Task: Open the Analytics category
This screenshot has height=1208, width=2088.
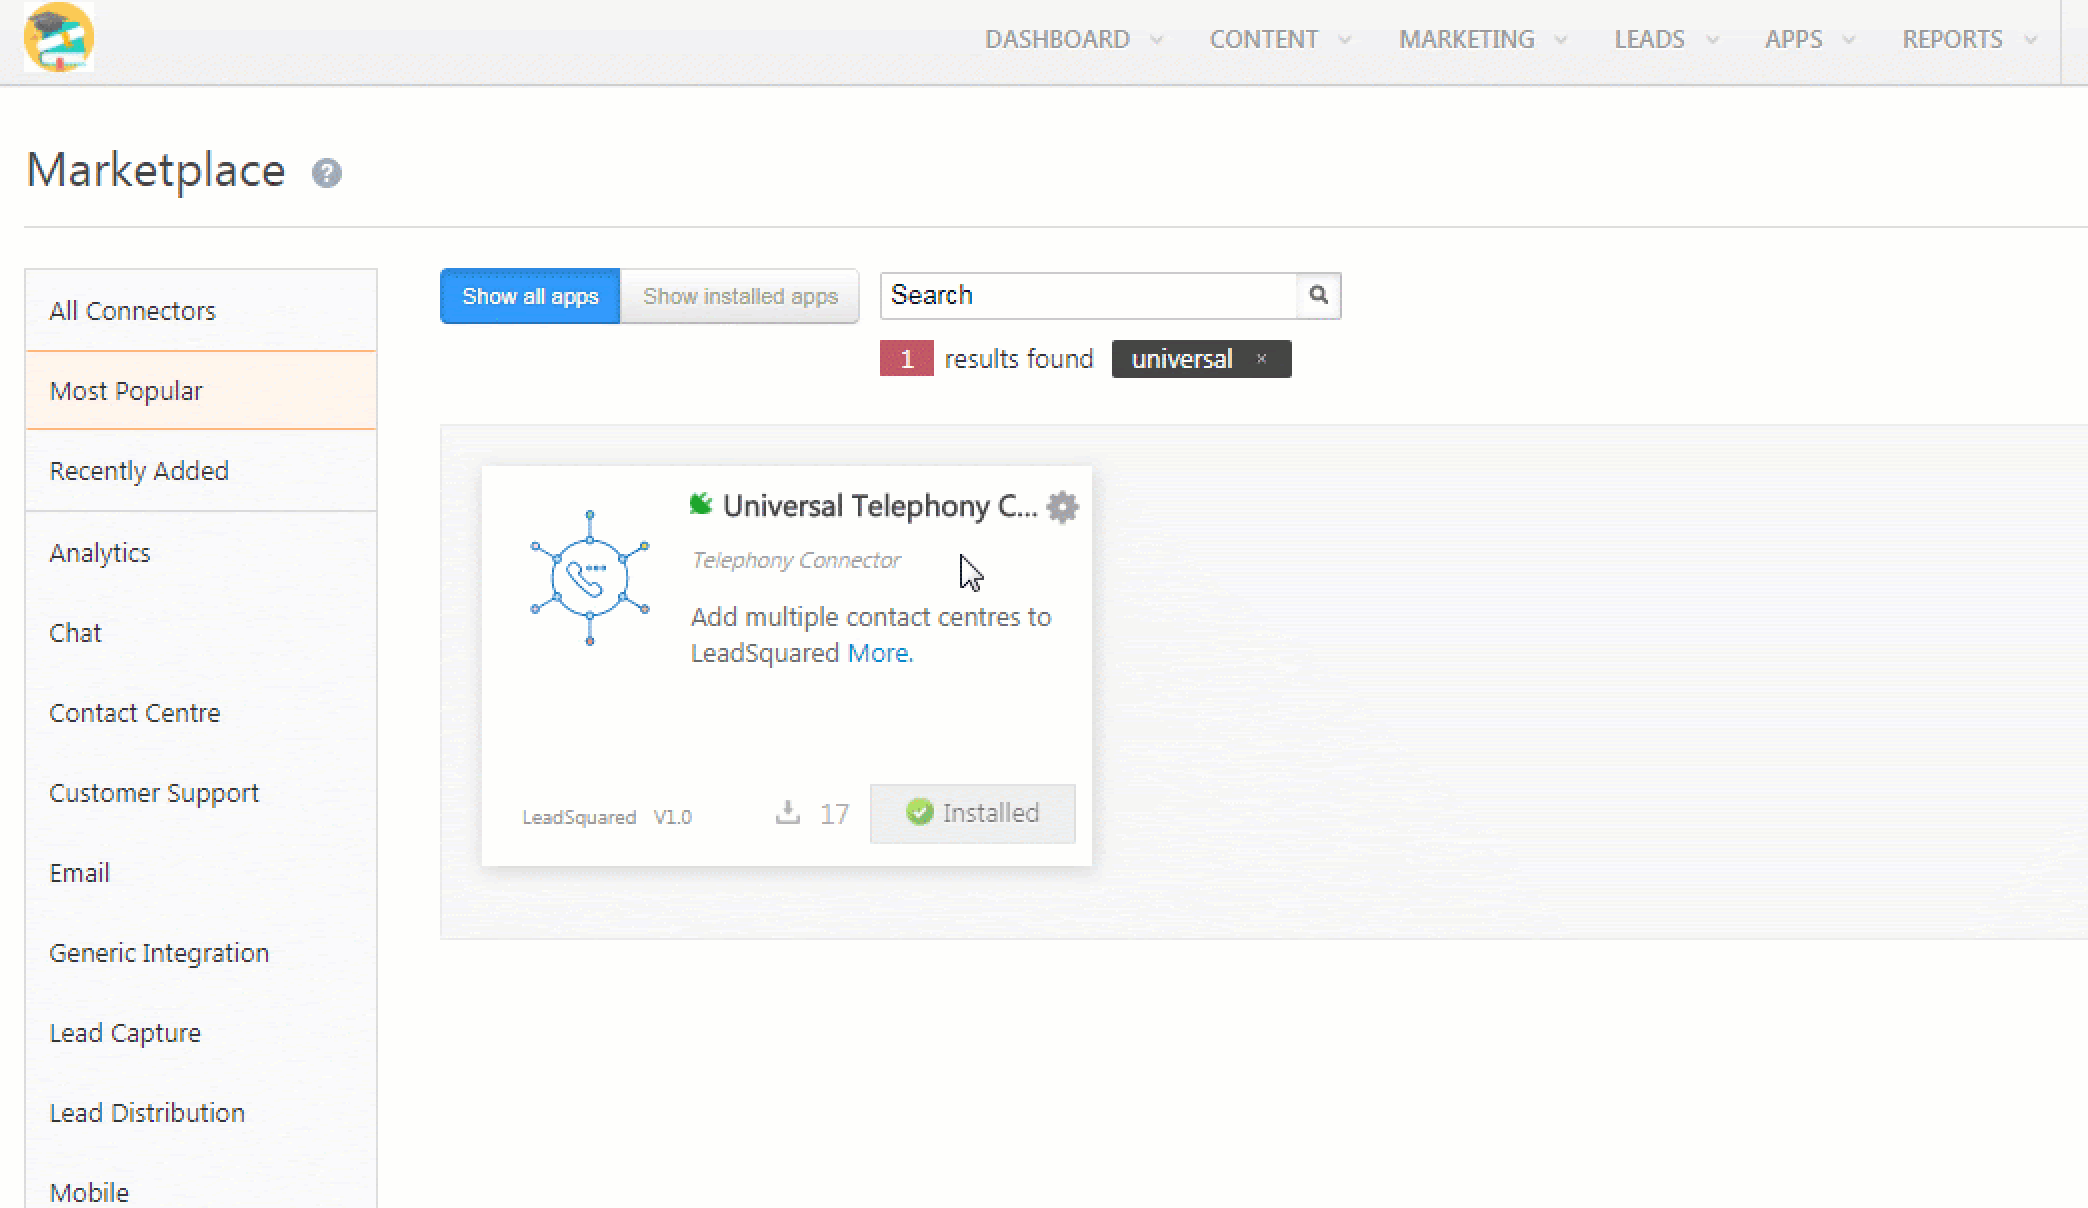Action: tap(201, 553)
